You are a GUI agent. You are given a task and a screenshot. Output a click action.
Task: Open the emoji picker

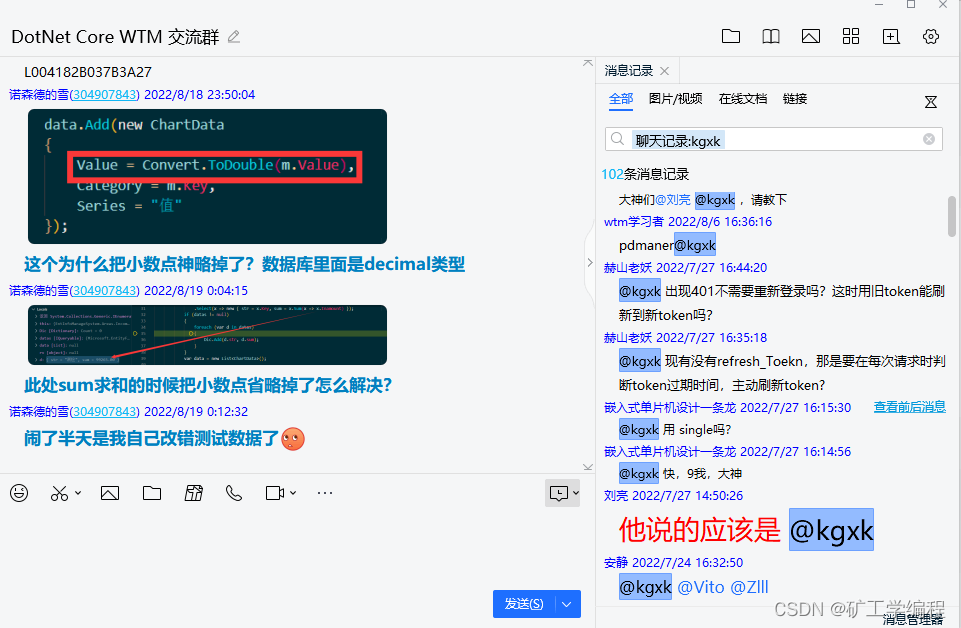(19, 492)
